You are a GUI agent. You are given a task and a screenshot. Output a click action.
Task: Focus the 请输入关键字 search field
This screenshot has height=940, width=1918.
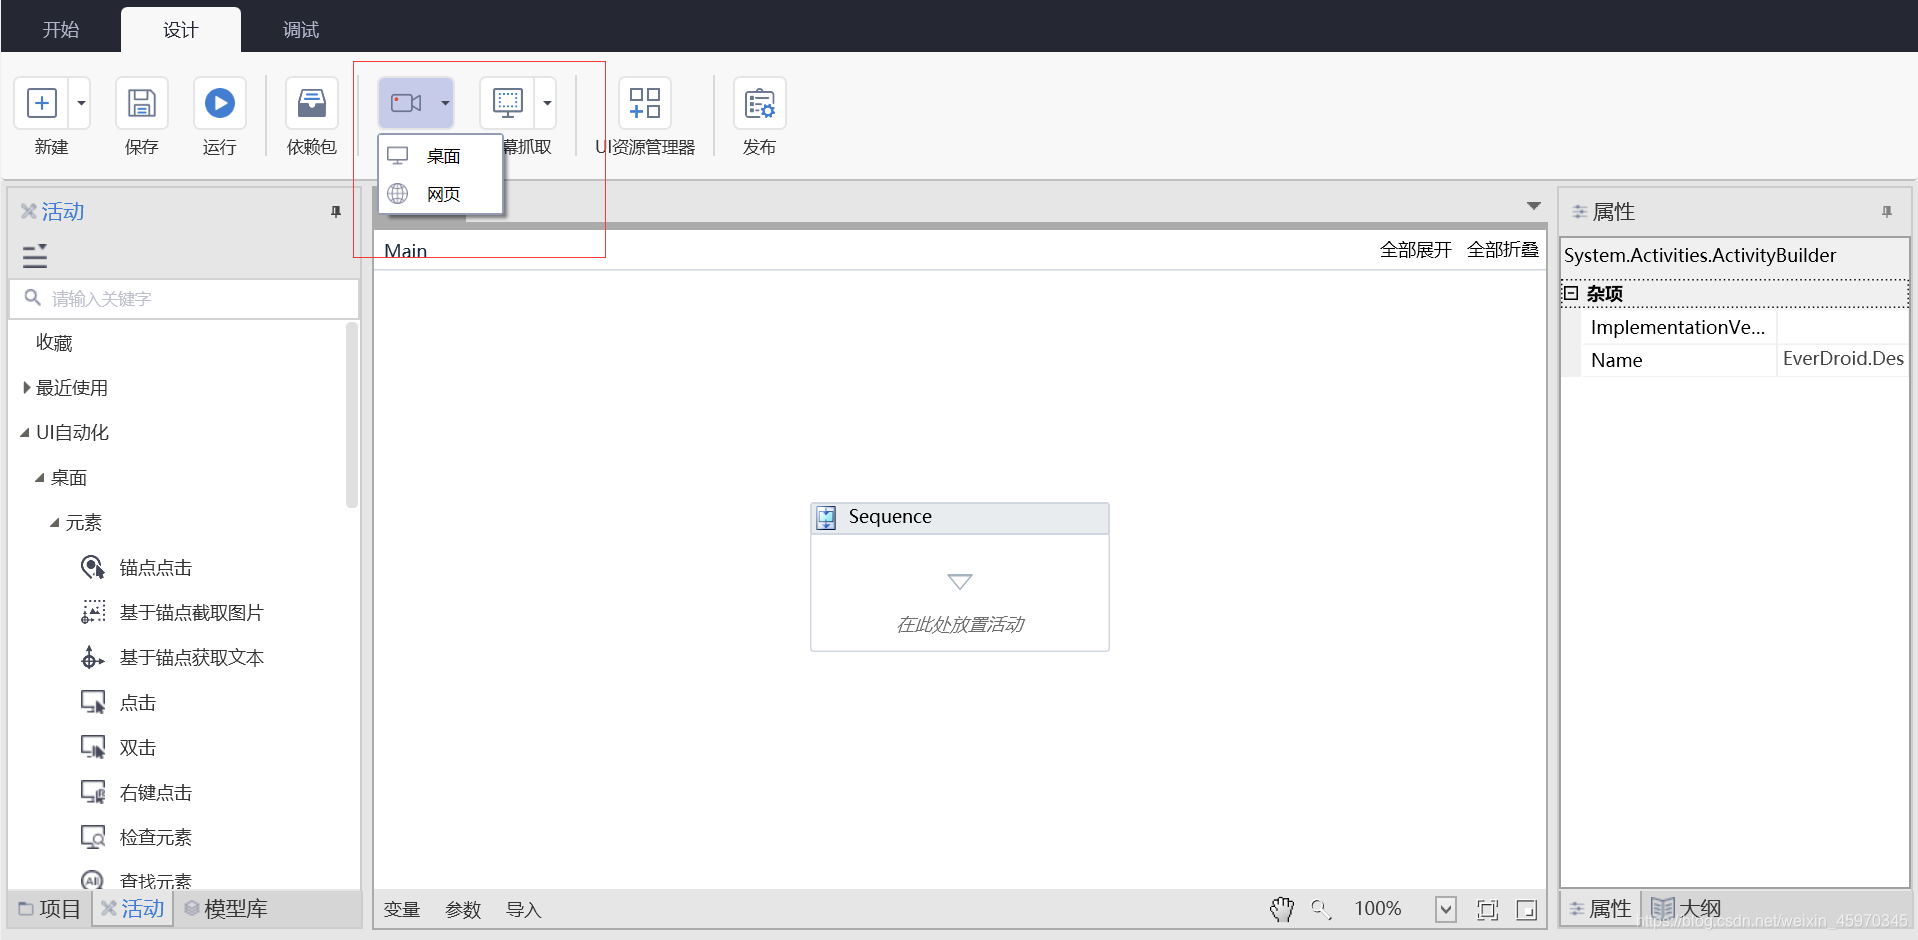[184, 299]
